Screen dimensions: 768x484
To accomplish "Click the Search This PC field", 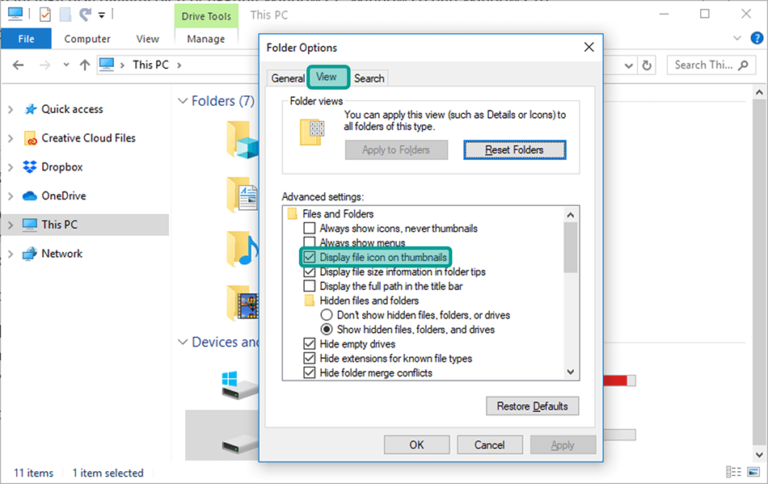I will click(x=709, y=65).
